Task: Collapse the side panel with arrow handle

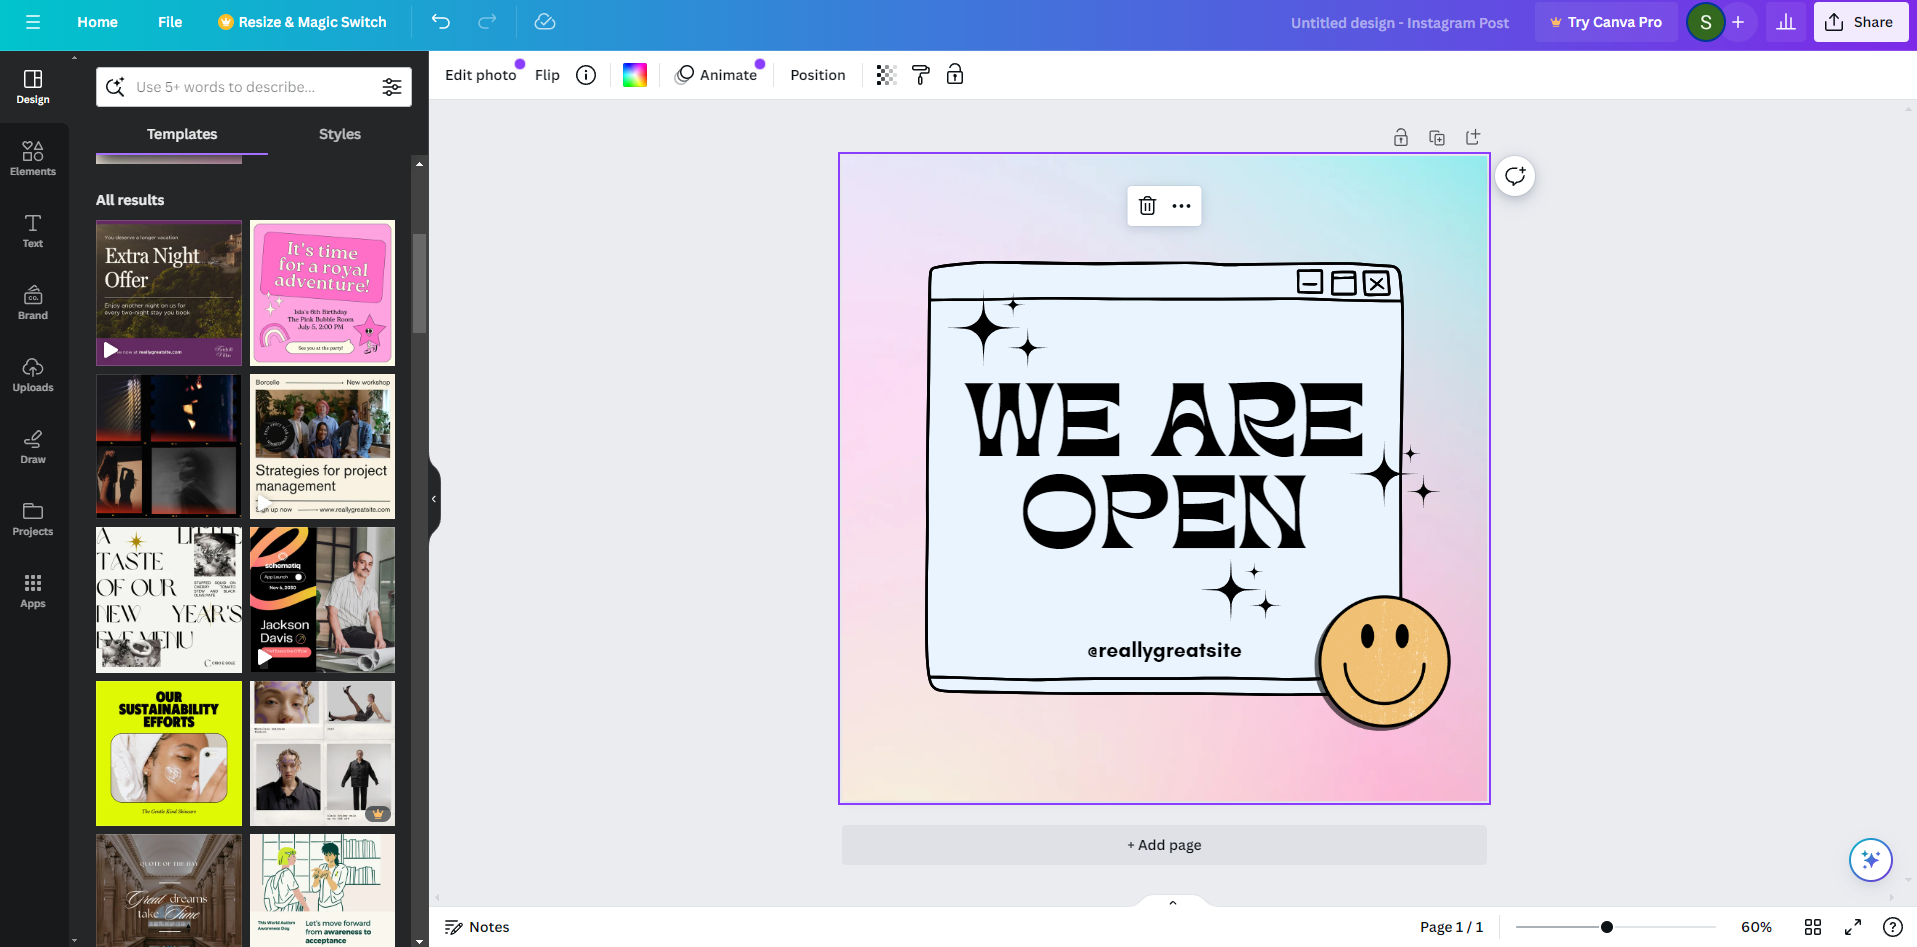Action: tap(434, 499)
